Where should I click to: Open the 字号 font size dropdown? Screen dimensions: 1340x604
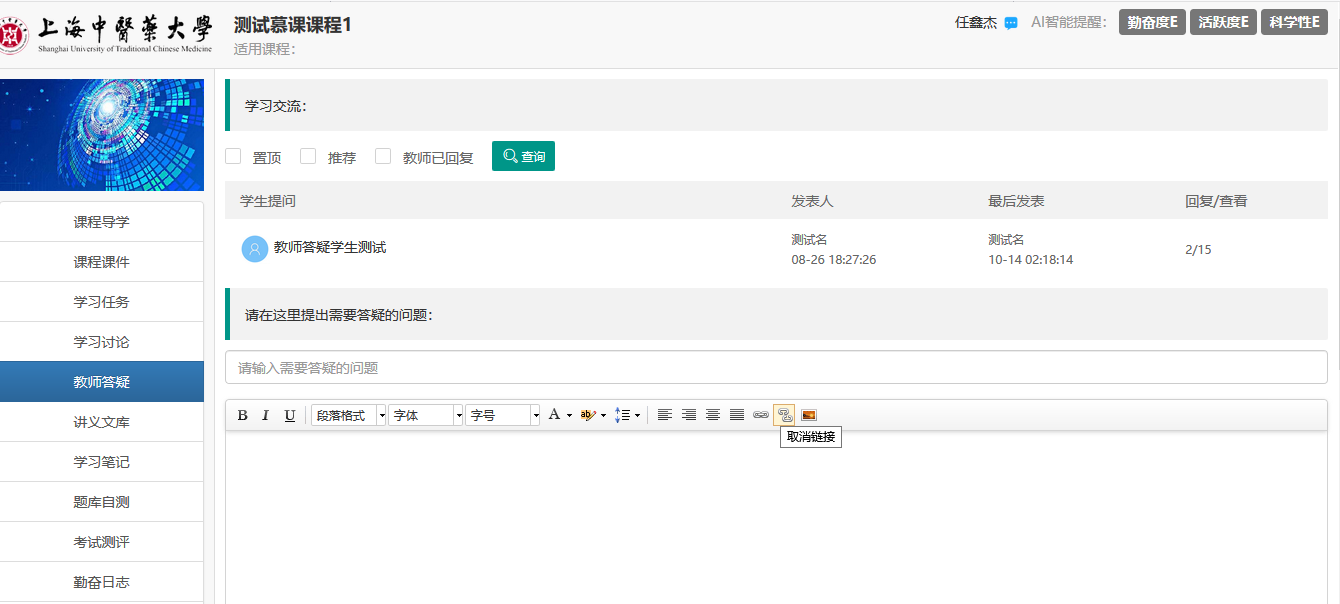coord(502,415)
